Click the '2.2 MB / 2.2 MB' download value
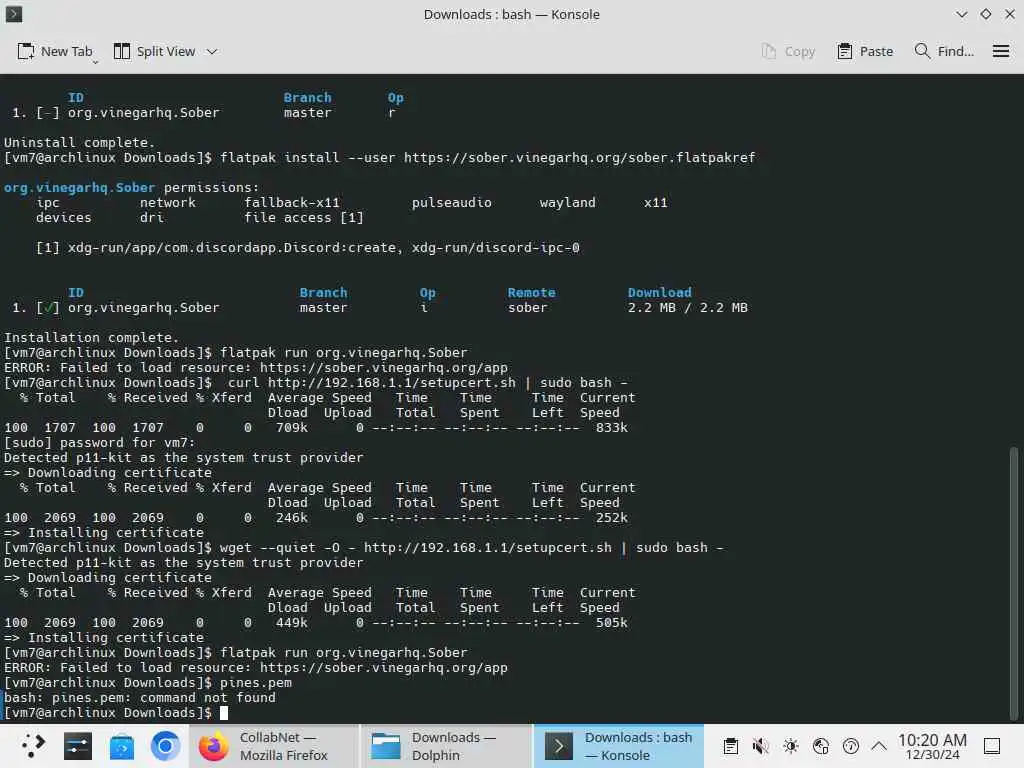 tap(688, 308)
